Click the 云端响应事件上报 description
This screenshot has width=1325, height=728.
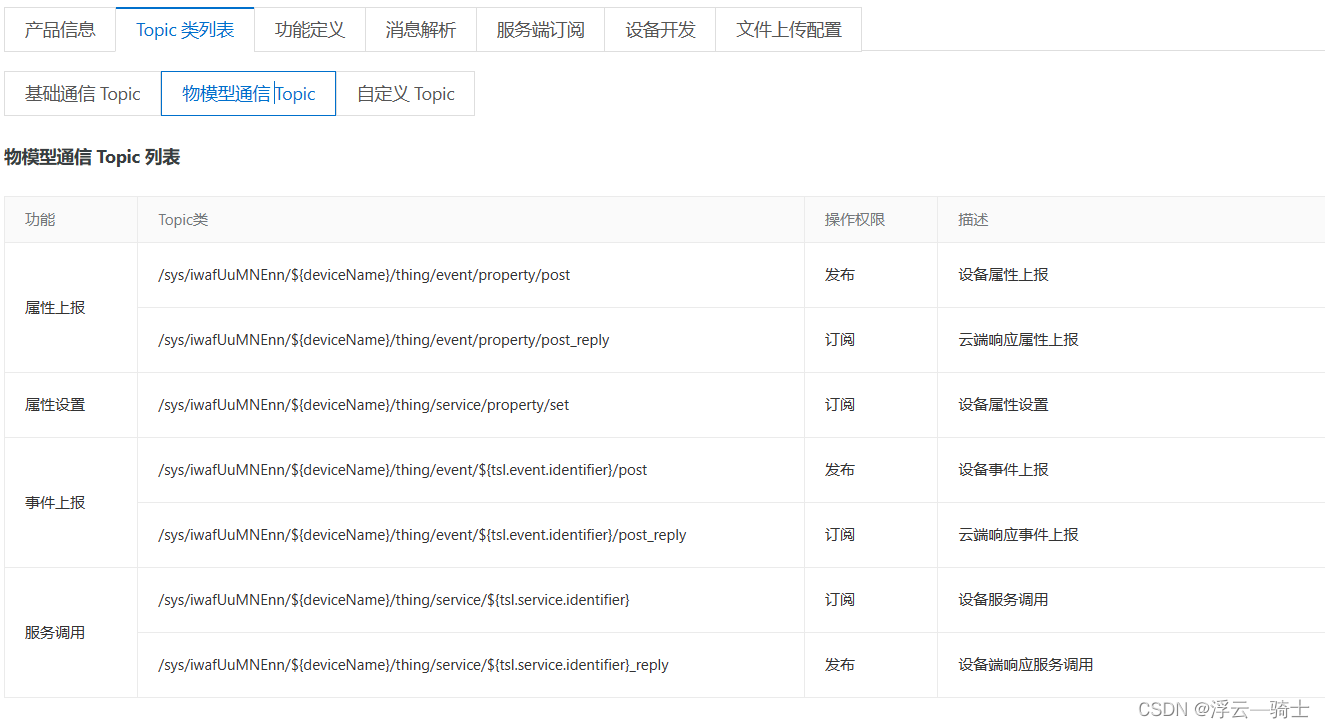coord(1018,535)
